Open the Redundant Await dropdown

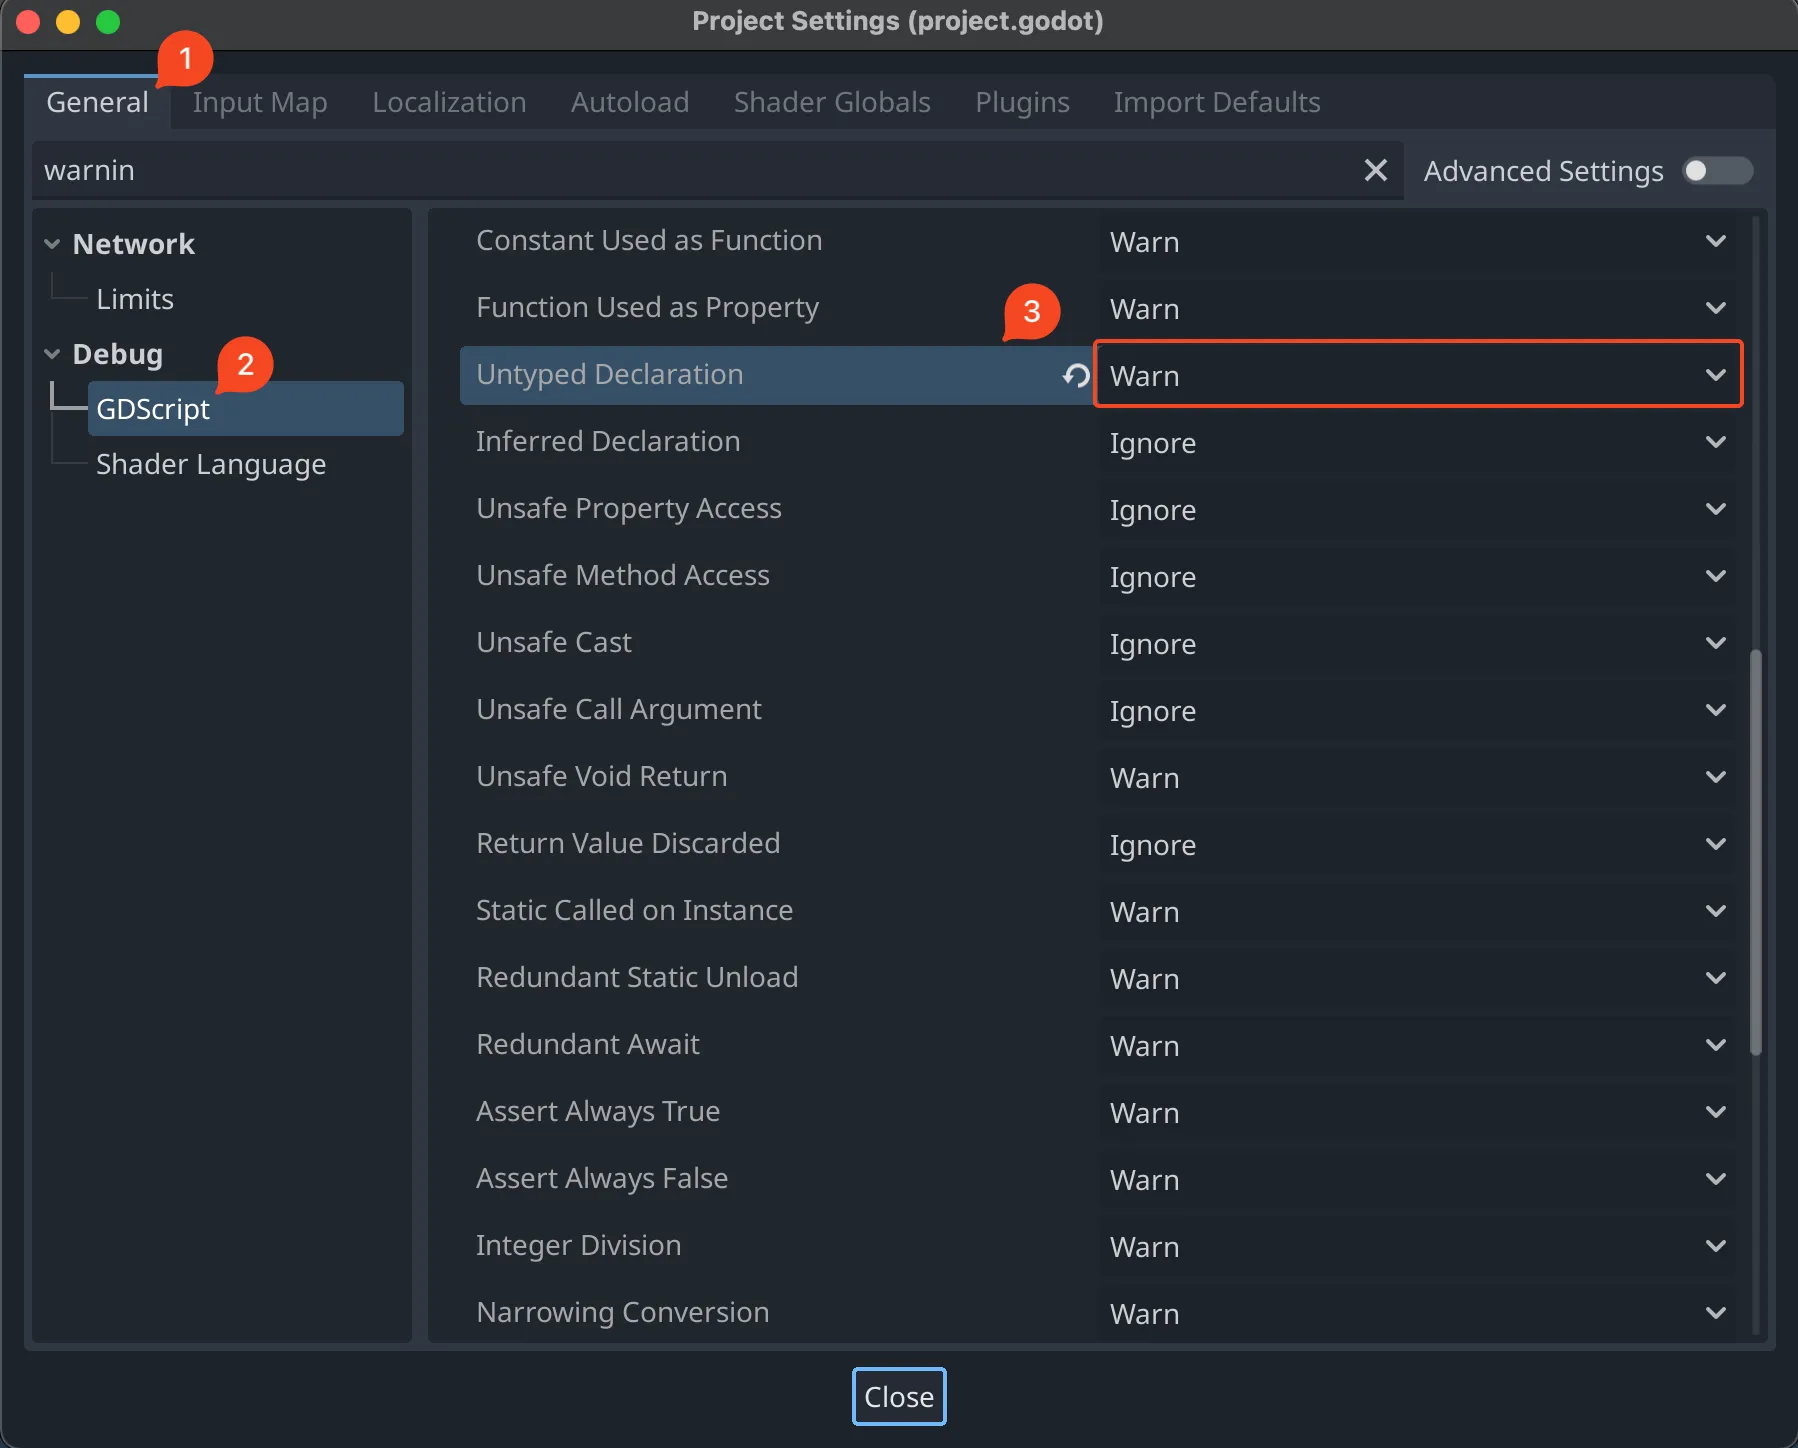[1418, 1045]
